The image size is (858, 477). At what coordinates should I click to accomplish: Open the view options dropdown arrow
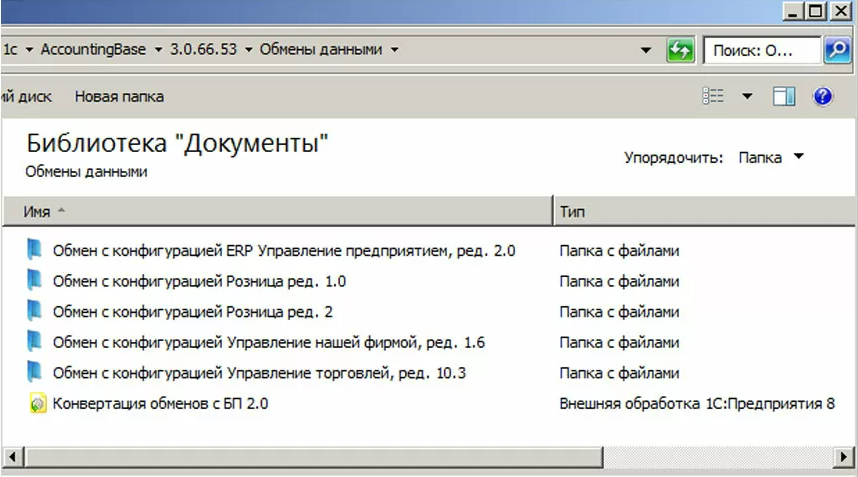(747, 97)
